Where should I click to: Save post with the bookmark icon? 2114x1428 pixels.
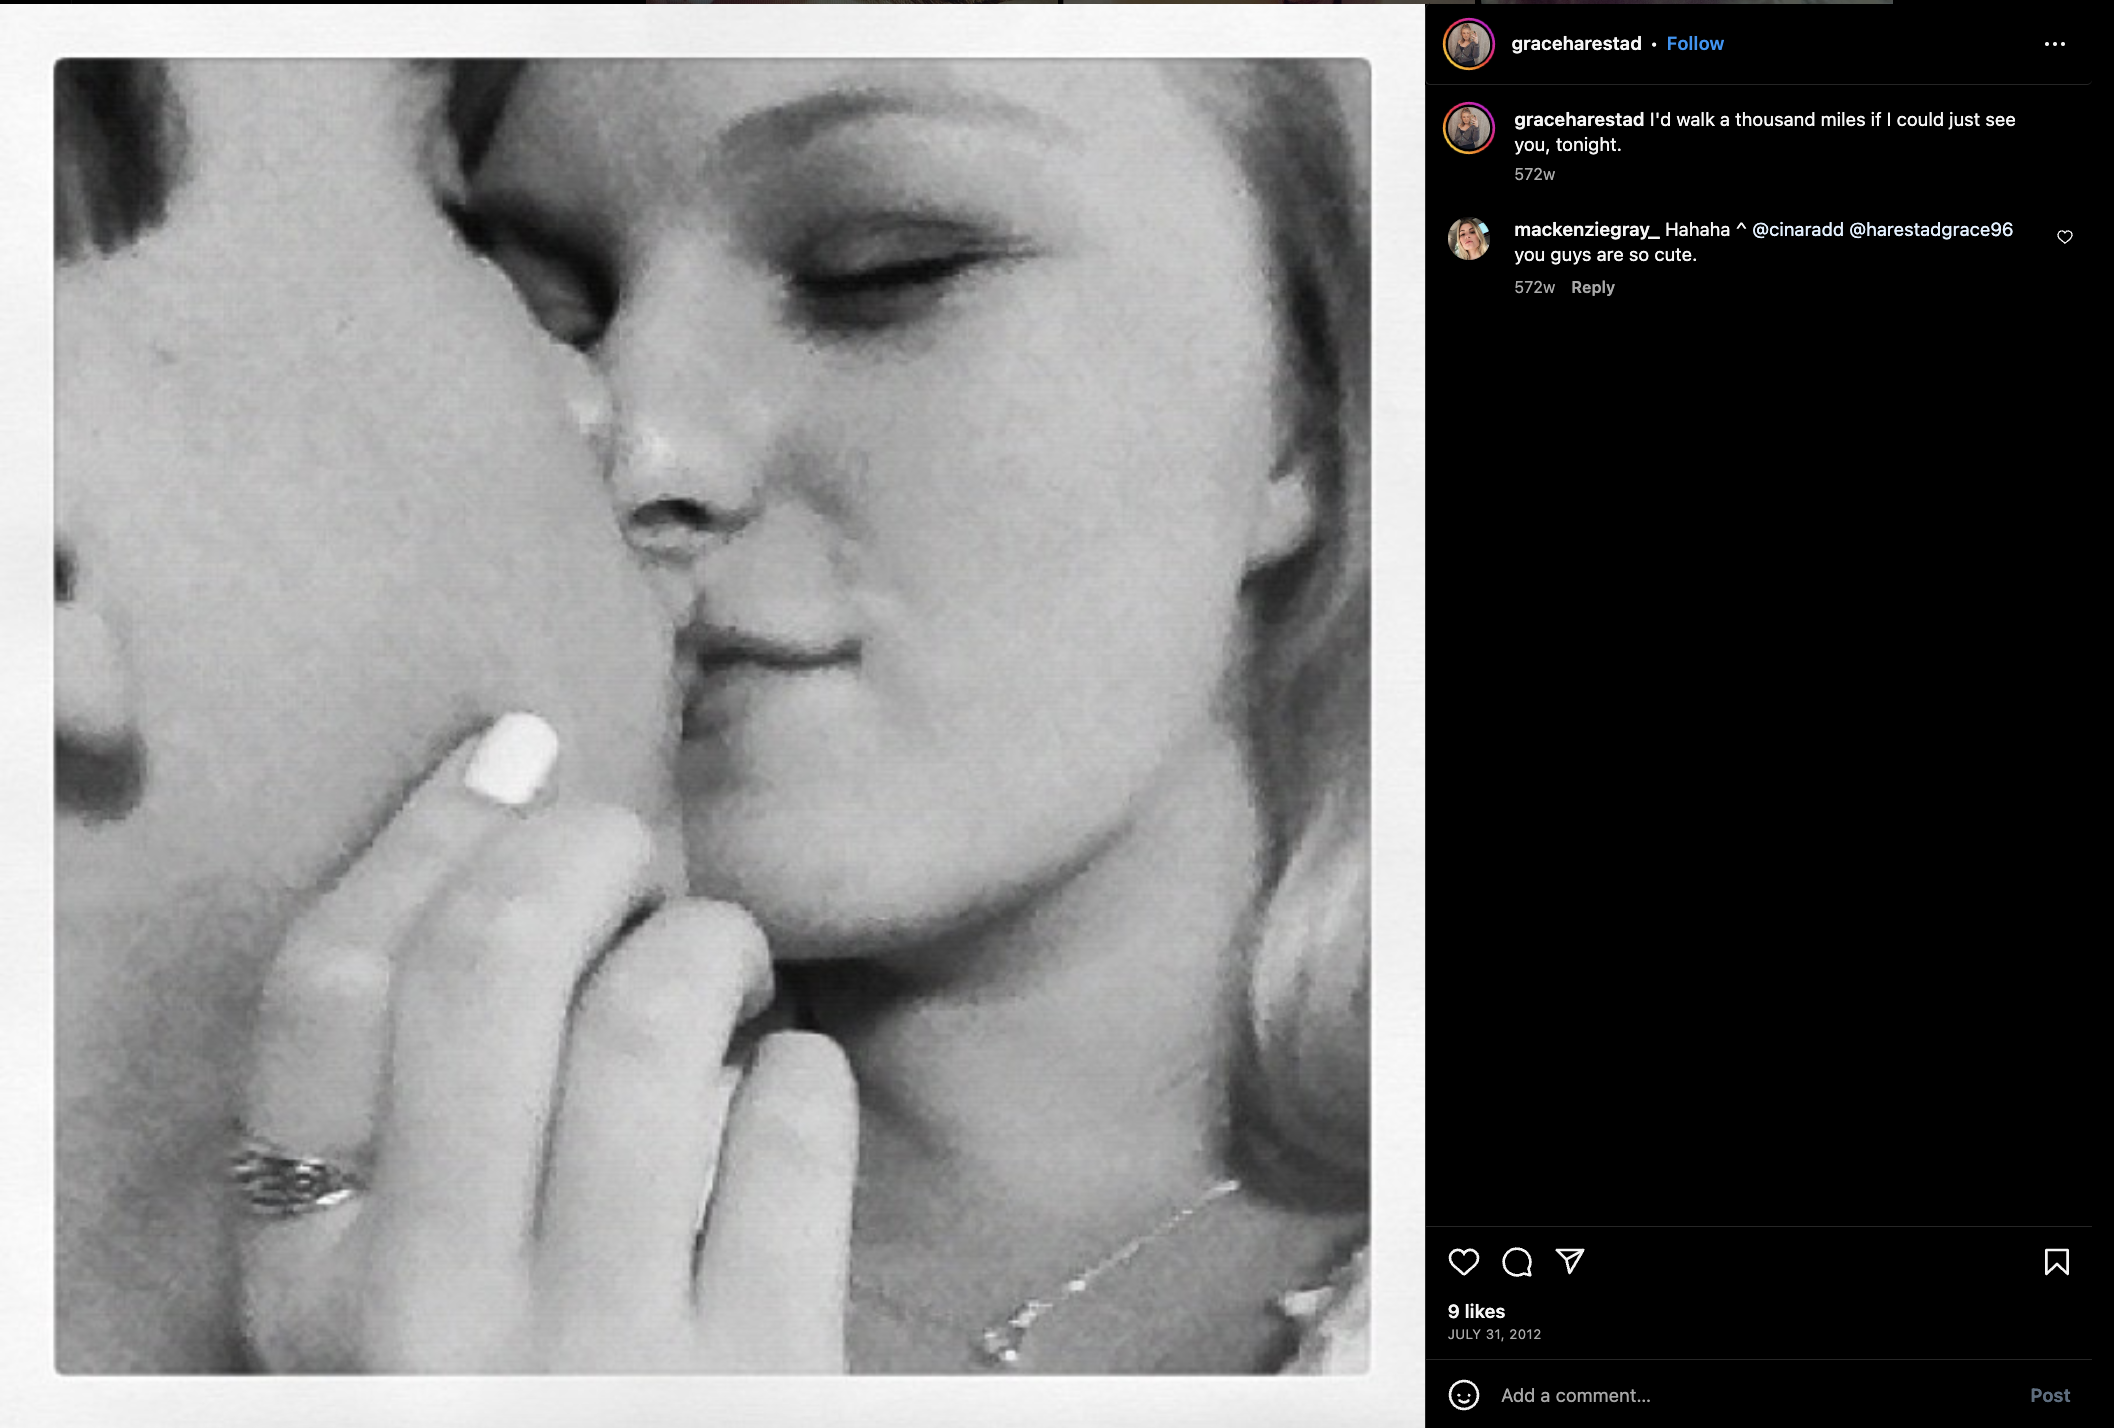pos(2056,1262)
